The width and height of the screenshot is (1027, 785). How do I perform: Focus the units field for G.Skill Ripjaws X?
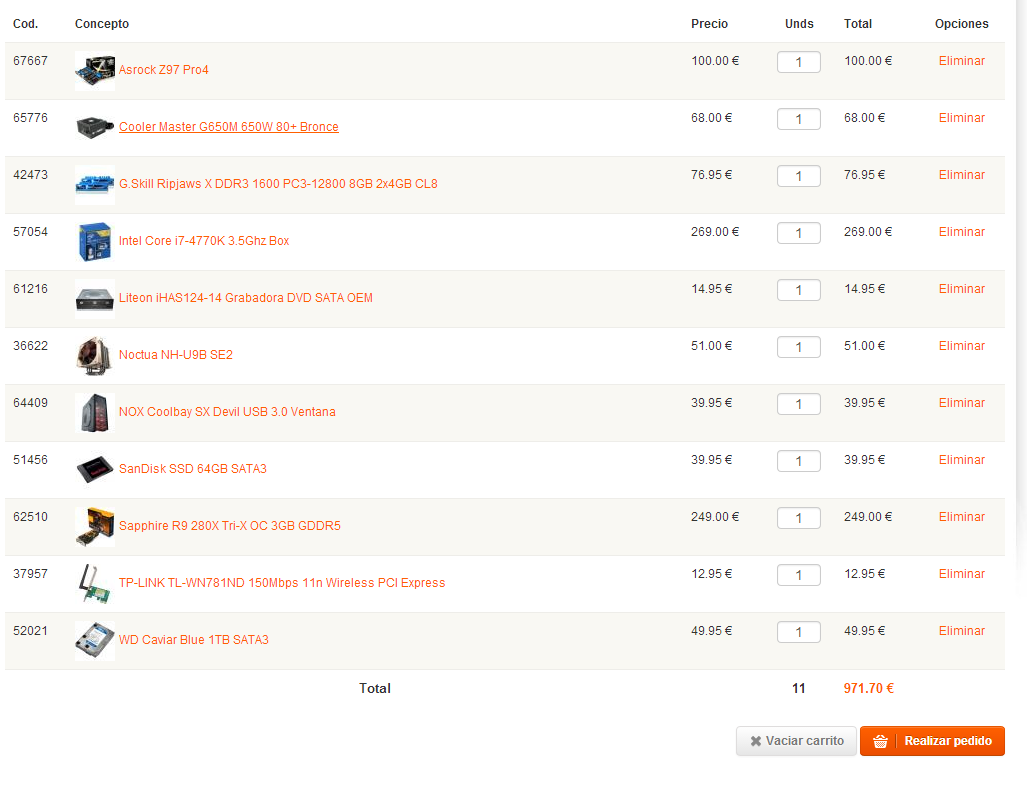click(x=798, y=176)
